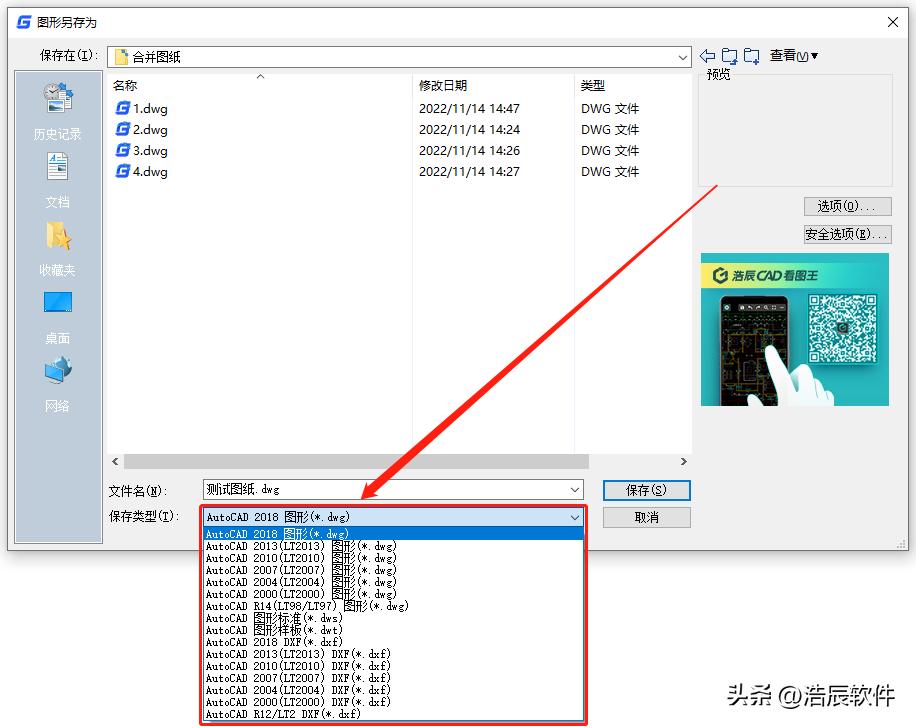Click the up-one-level folder icon
This screenshot has width=916, height=728.
[729, 56]
